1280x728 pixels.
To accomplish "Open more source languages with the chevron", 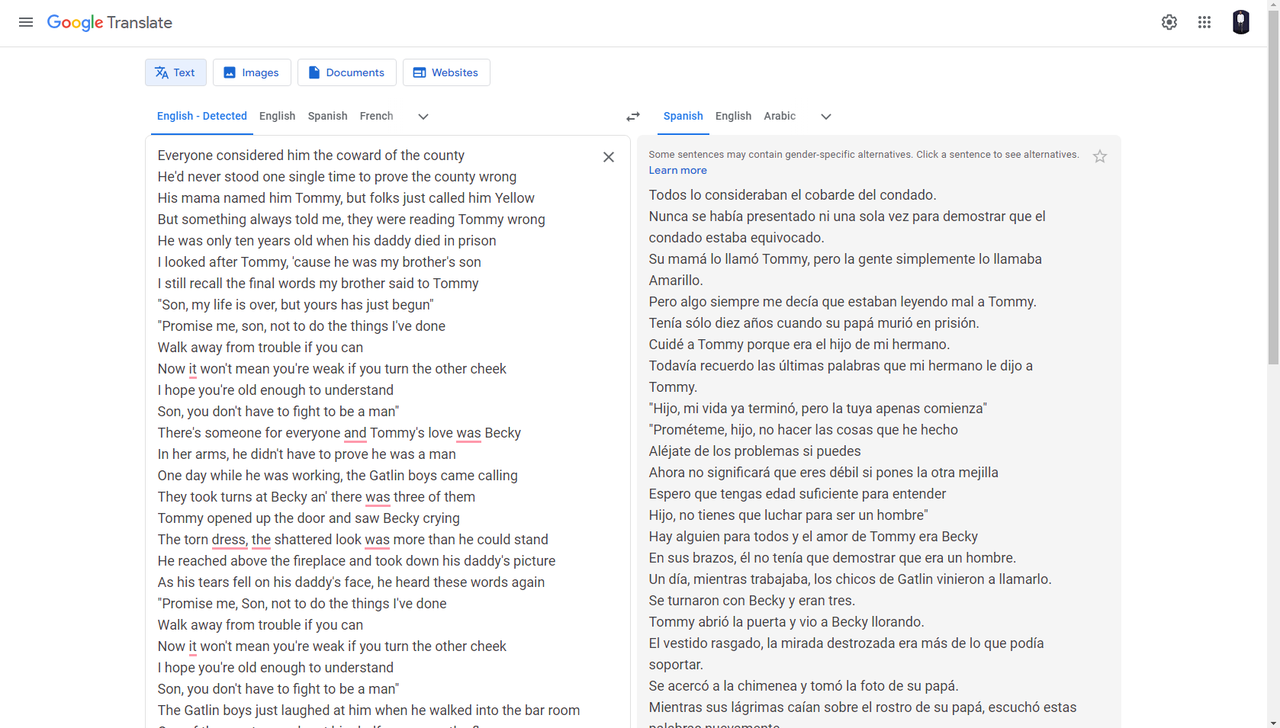I will coord(422,116).
